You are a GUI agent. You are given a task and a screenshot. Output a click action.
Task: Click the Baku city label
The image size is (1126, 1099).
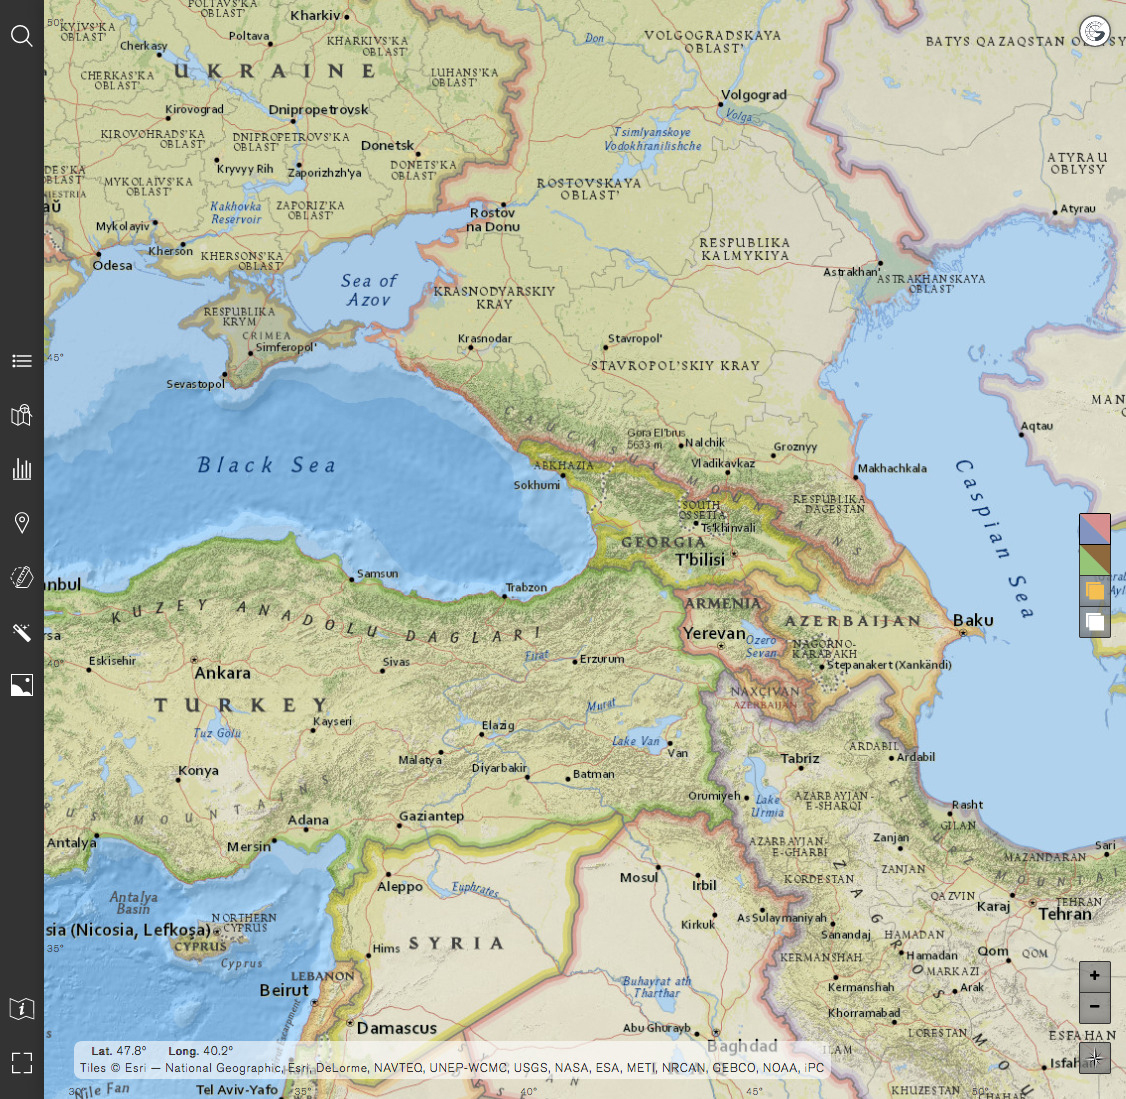coord(973,621)
